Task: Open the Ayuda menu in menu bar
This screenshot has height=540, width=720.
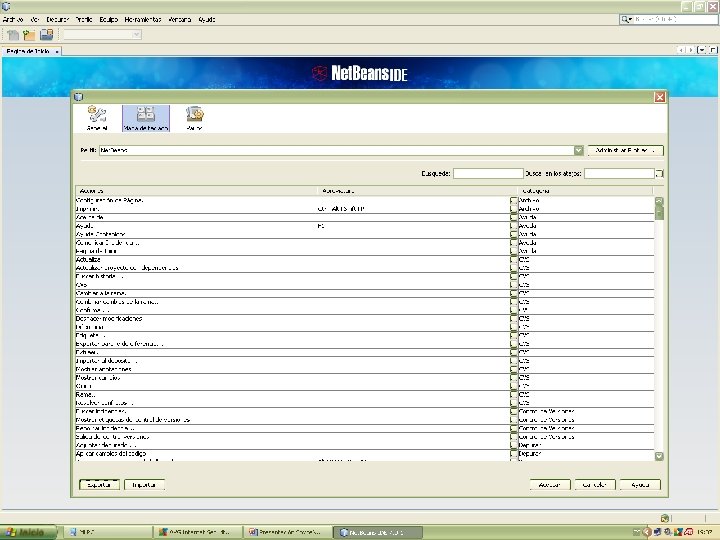Action: 207,19
